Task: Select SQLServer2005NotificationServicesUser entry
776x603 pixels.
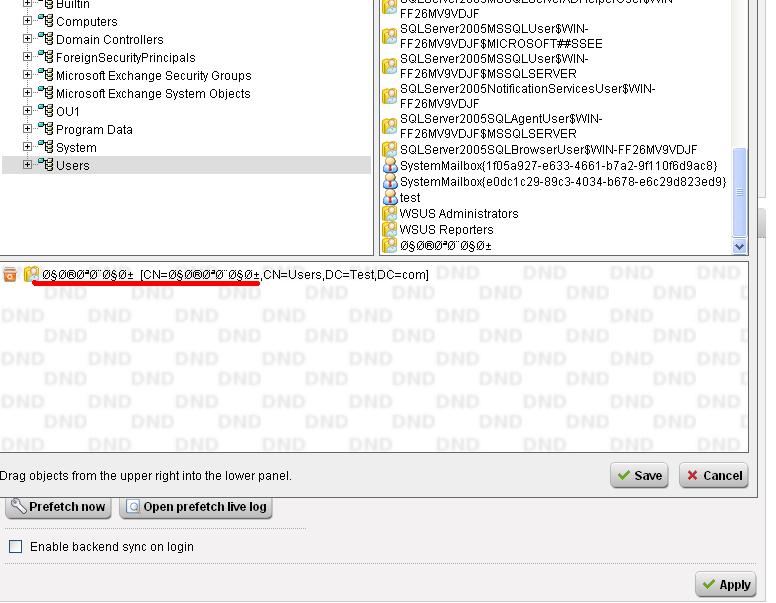Action: click(527, 96)
